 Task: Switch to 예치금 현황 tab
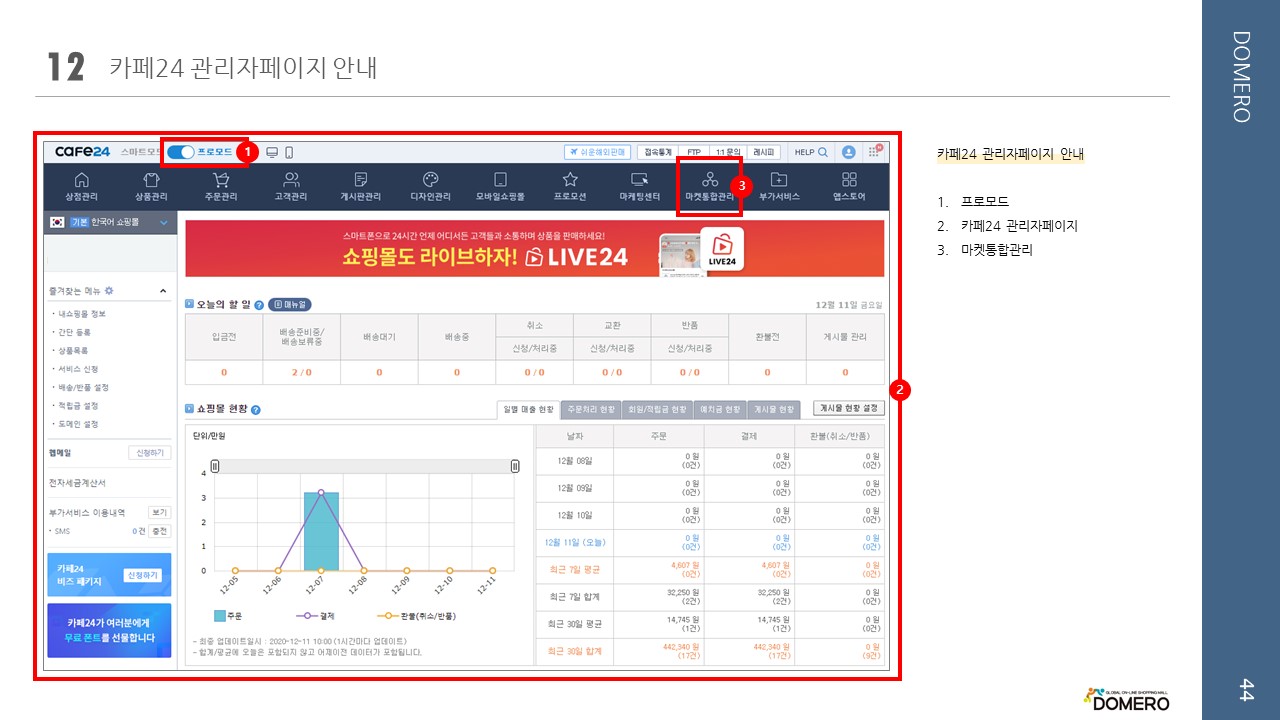720,410
